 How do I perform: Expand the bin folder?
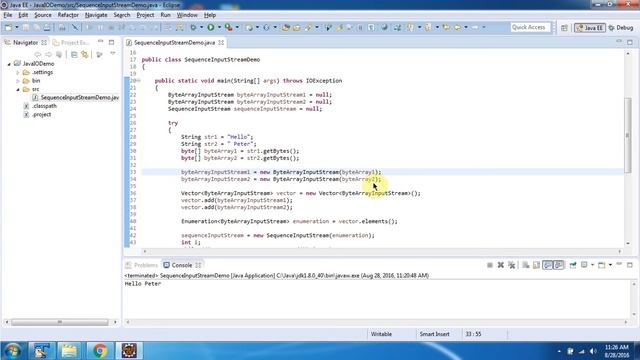pos(18,81)
